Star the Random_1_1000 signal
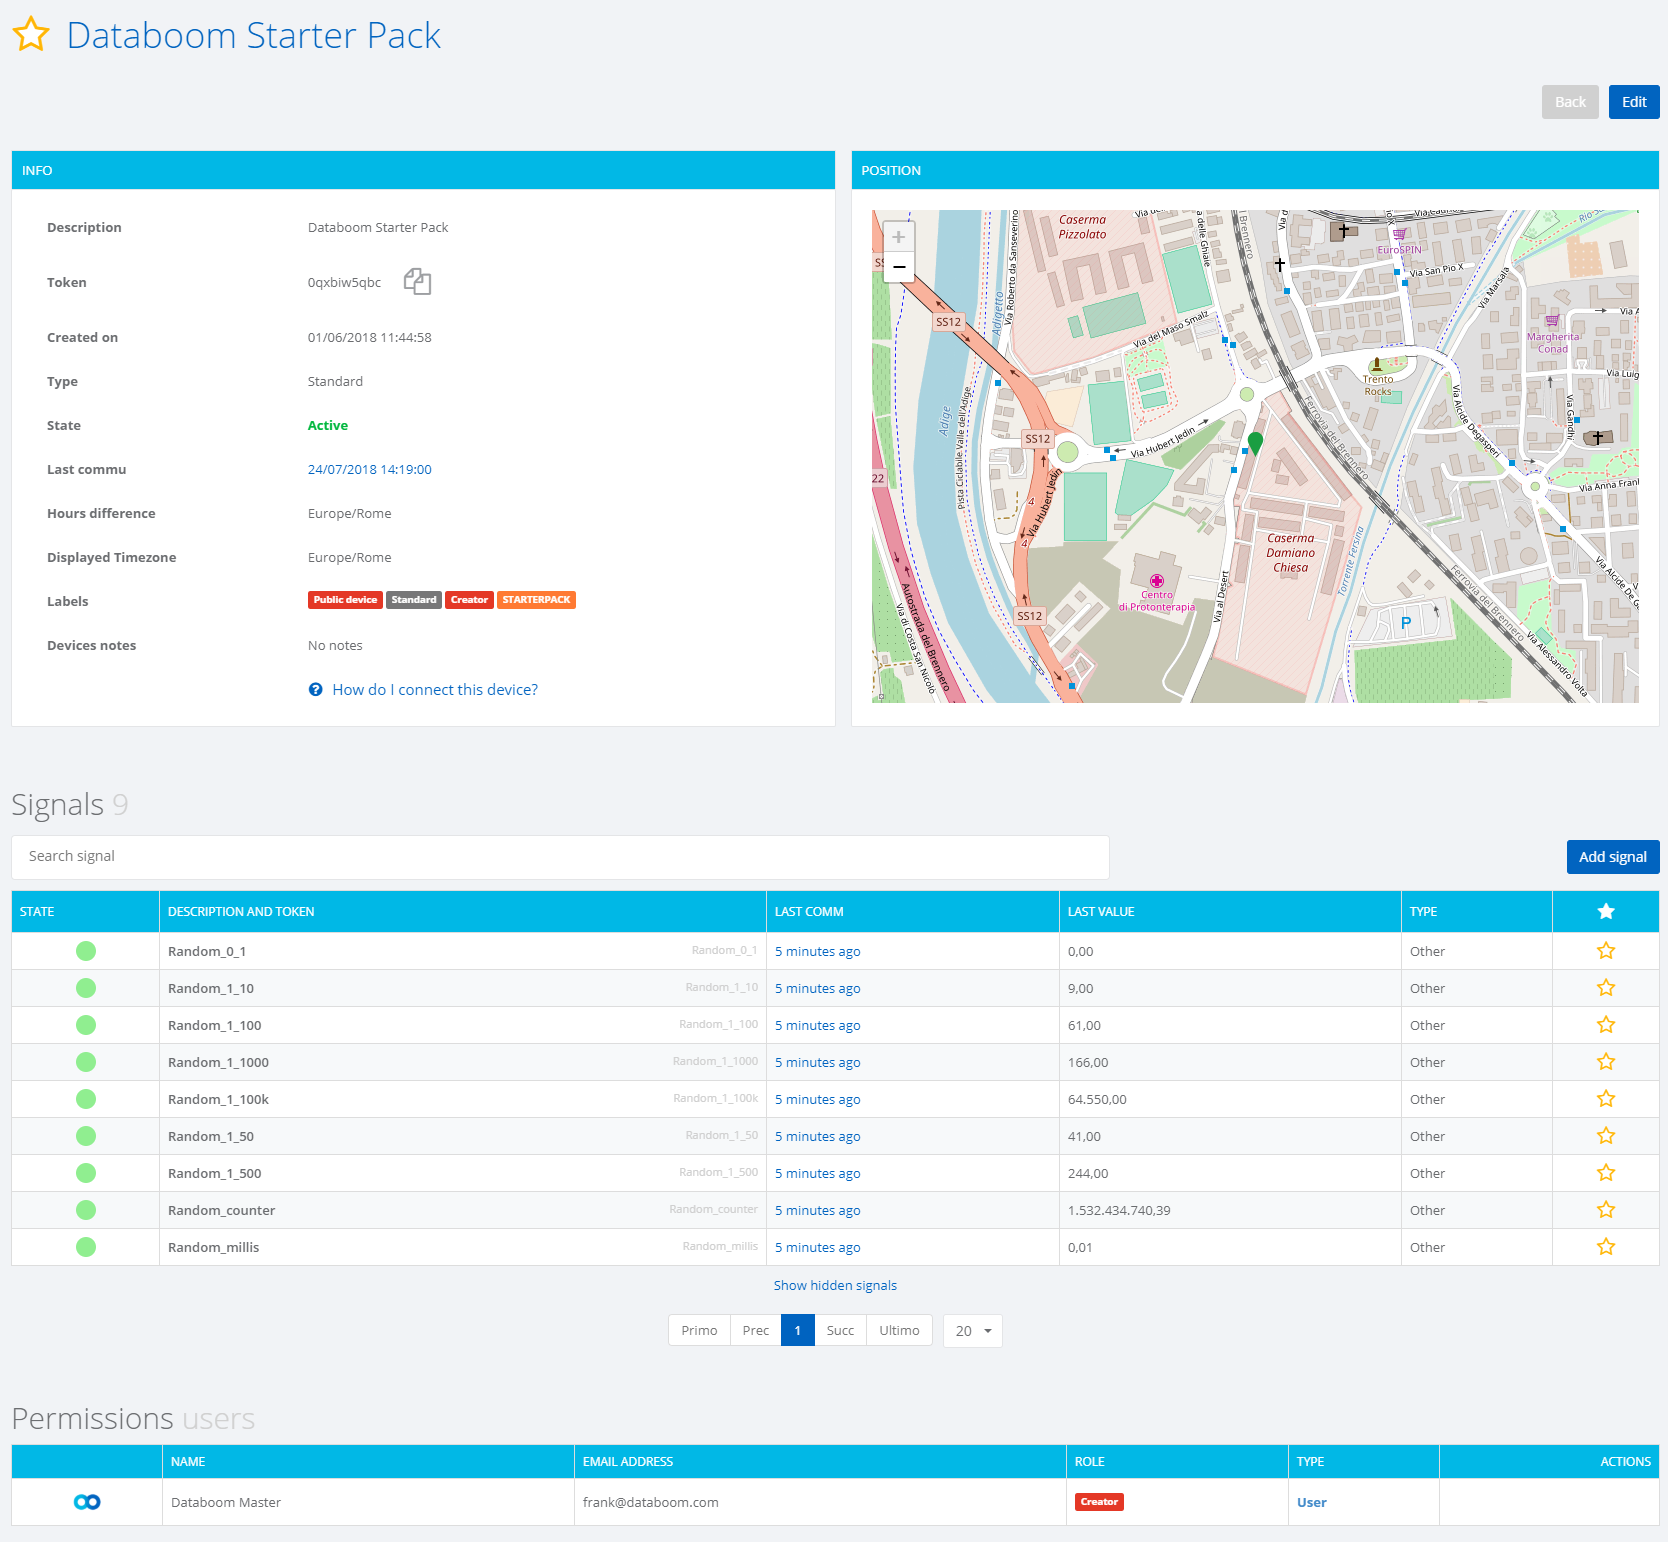Viewport: 1668px width, 1542px height. 1606,1062
